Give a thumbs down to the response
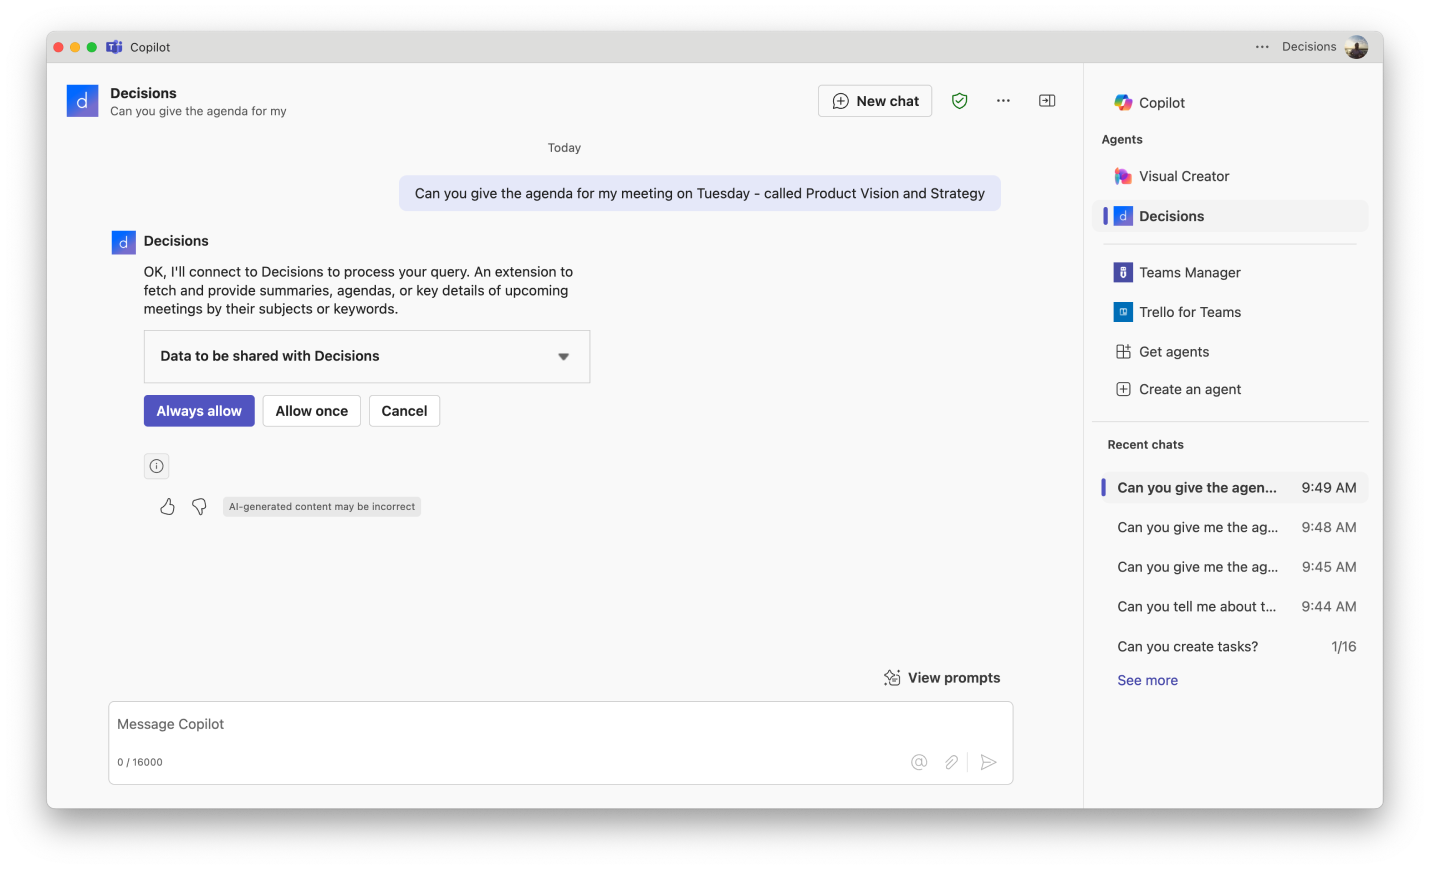The width and height of the screenshot is (1430, 870). click(199, 507)
